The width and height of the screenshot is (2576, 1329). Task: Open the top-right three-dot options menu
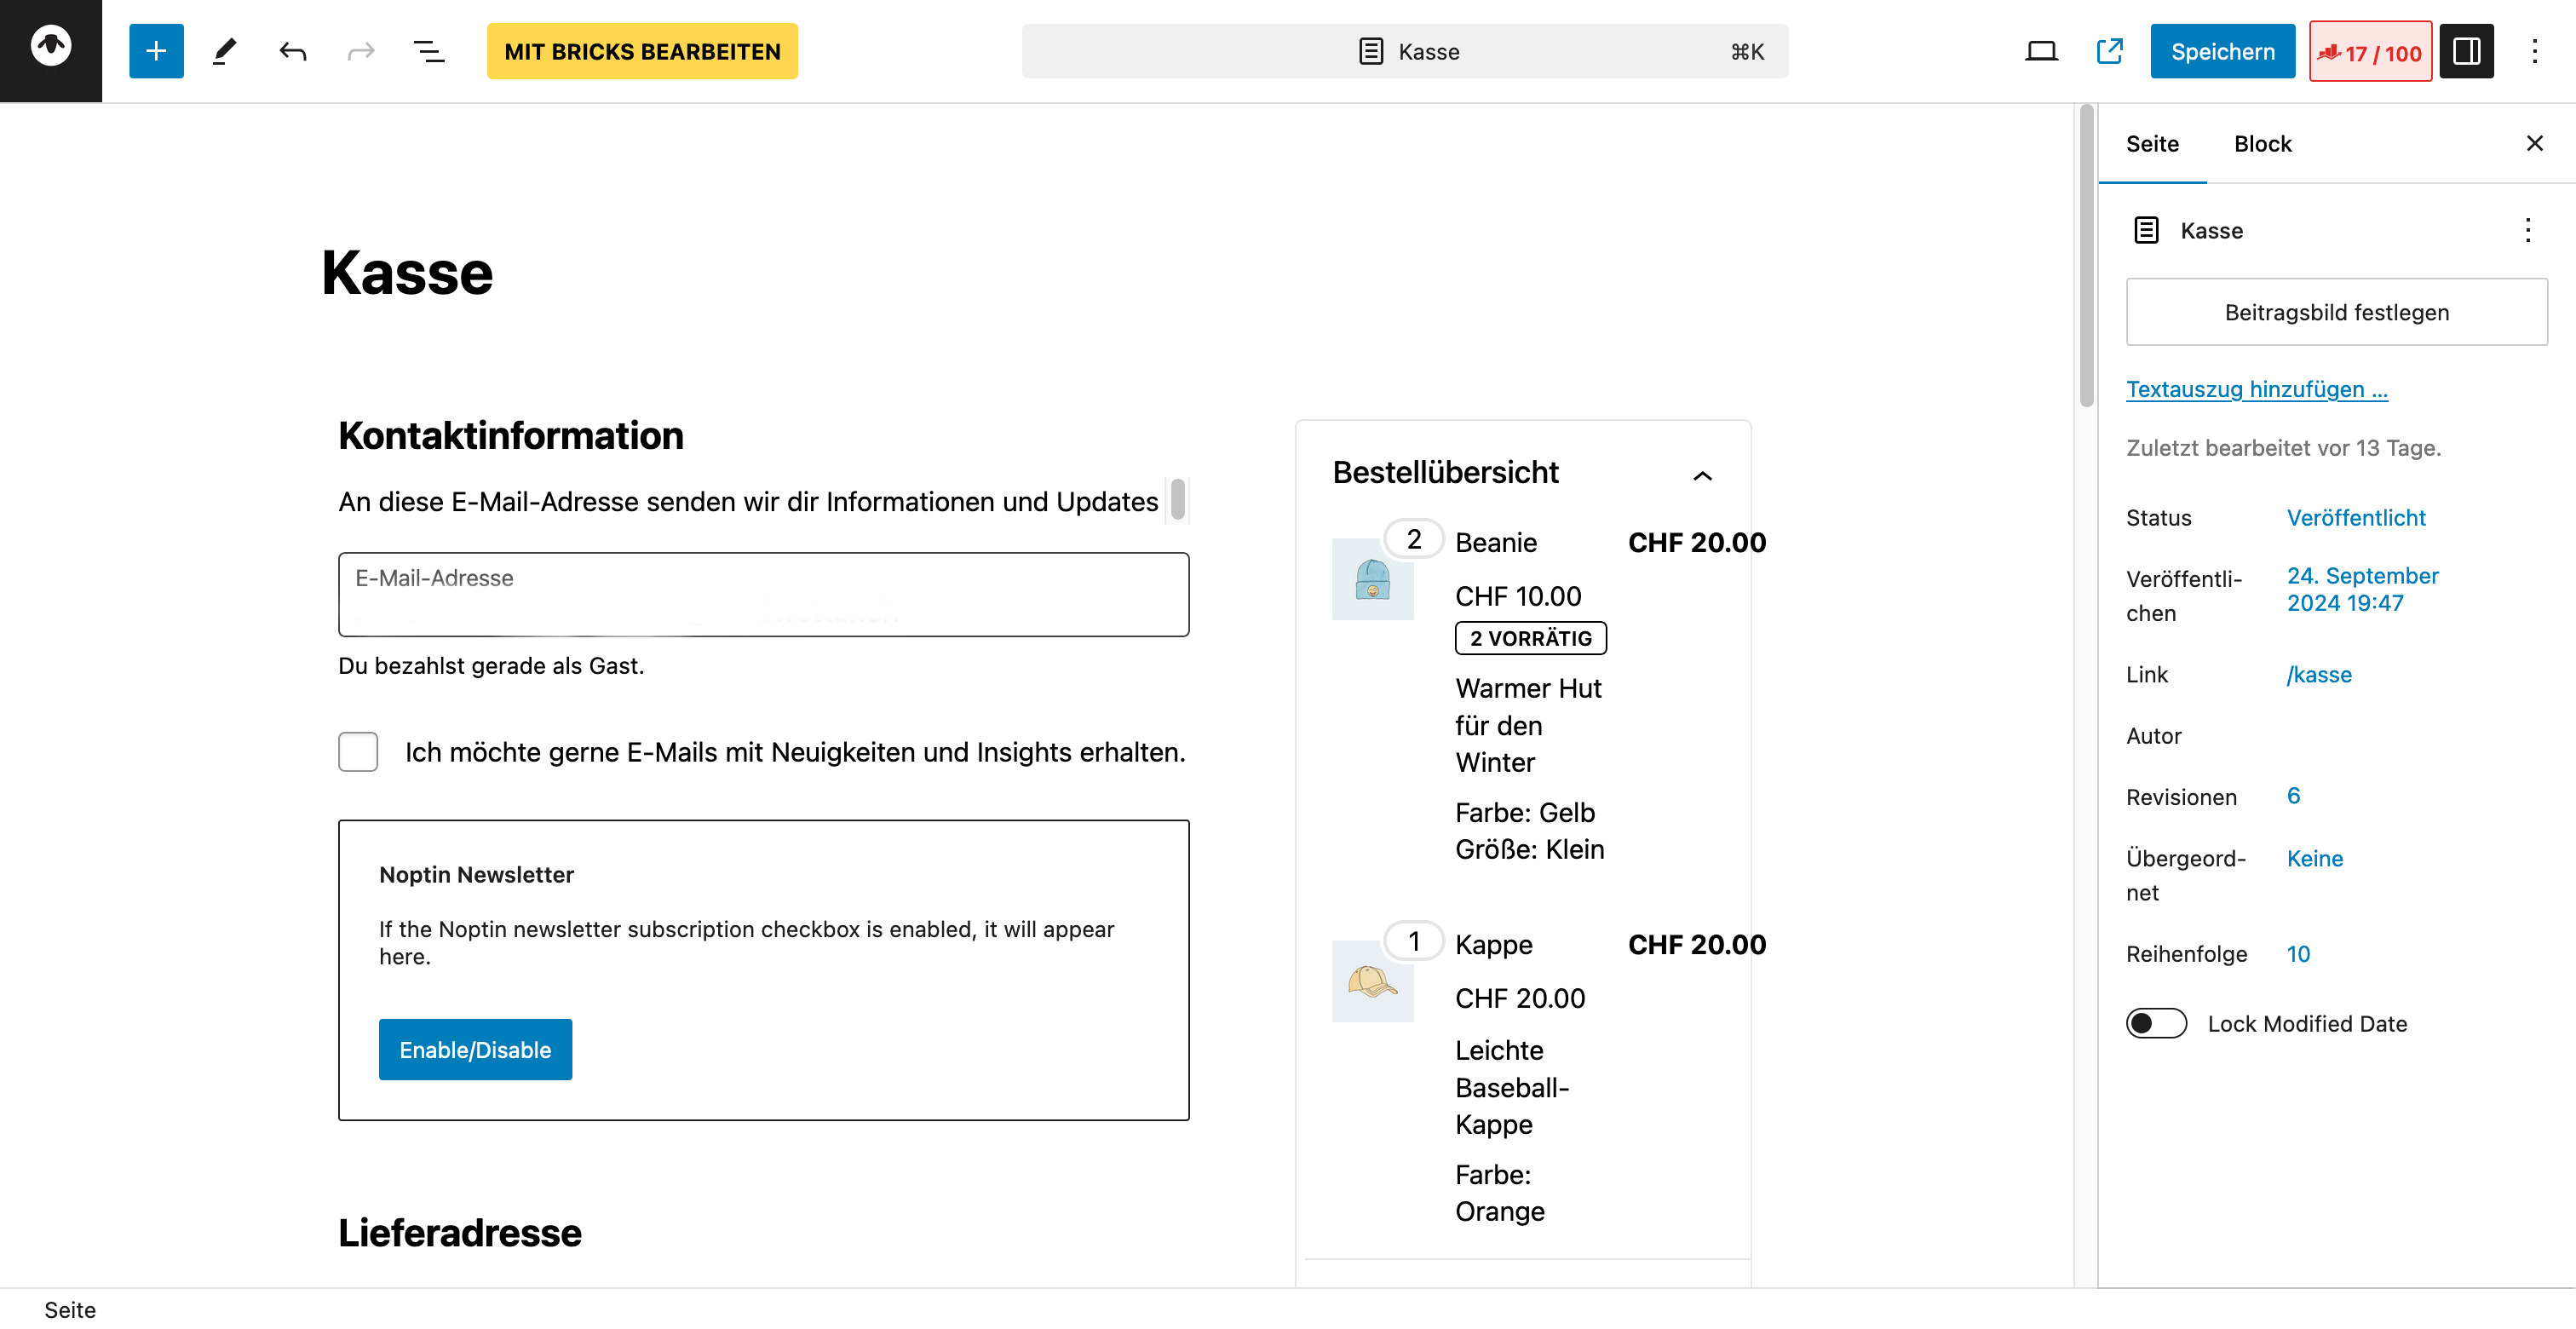click(2534, 51)
